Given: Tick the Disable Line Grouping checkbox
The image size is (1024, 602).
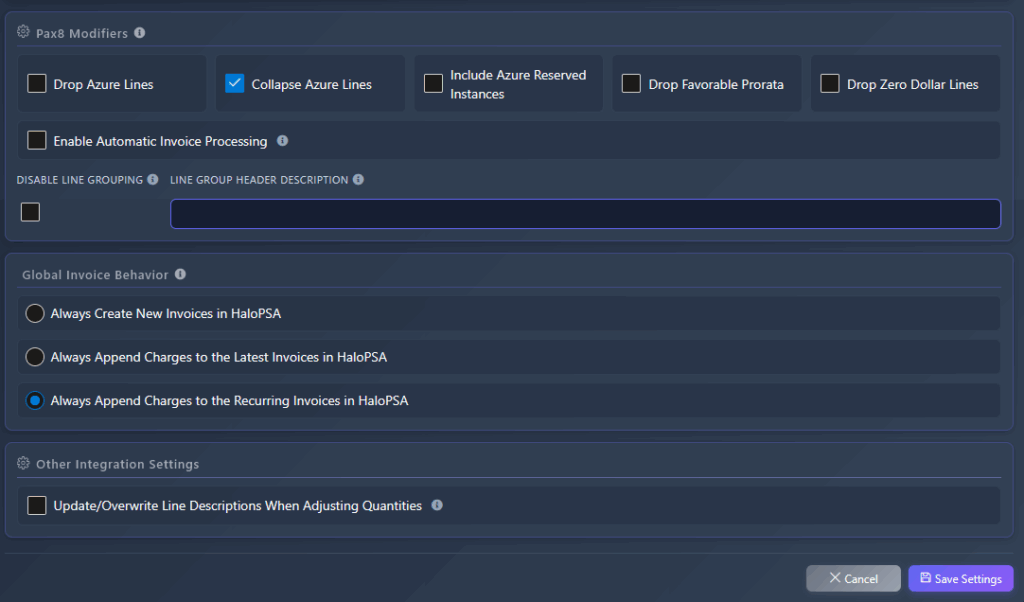Looking at the screenshot, I should coord(30,212).
